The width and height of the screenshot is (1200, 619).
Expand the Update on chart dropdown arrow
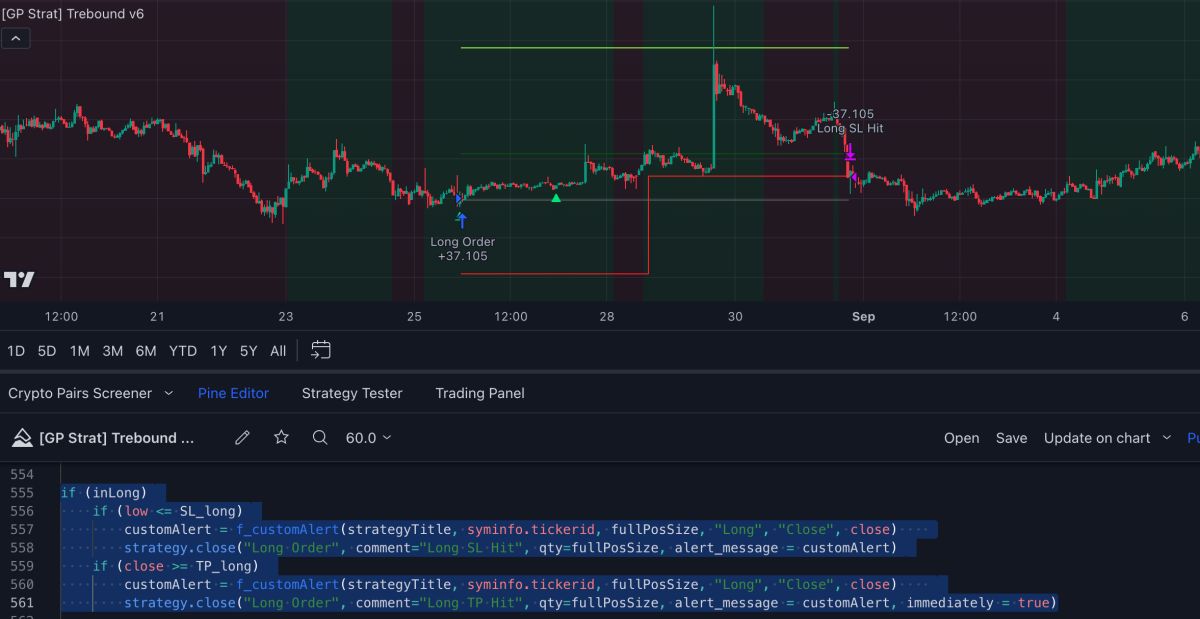coord(1166,438)
